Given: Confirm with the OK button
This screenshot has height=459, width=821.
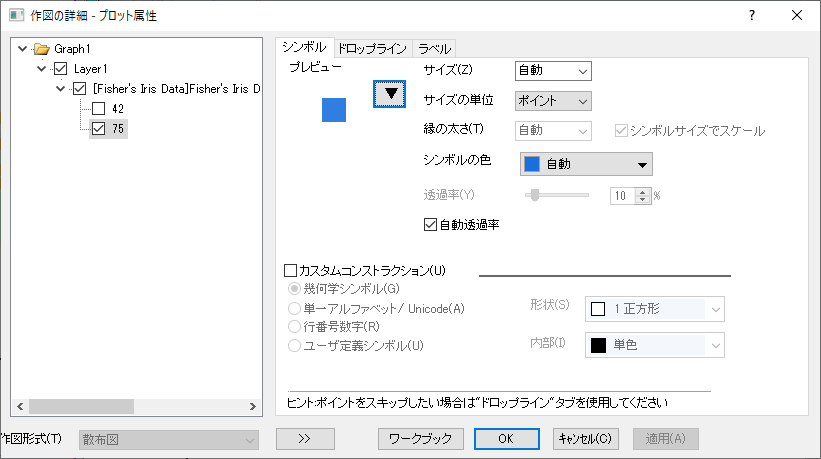Looking at the screenshot, I should coord(506,439).
